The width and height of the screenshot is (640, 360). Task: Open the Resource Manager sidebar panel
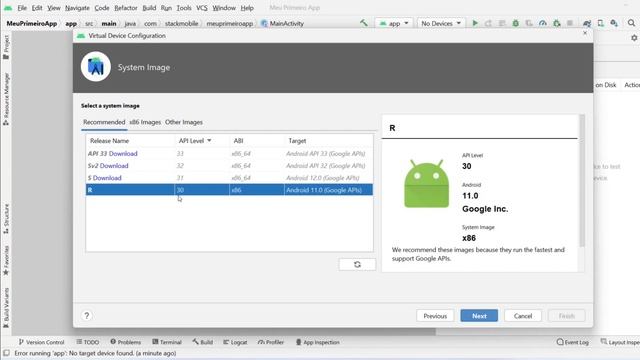click(6, 99)
